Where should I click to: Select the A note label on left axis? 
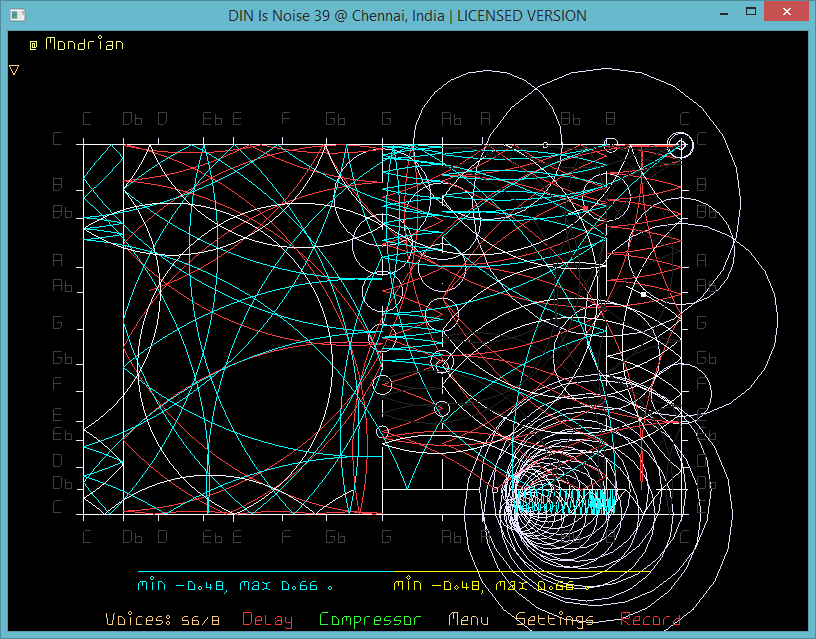(x=58, y=260)
